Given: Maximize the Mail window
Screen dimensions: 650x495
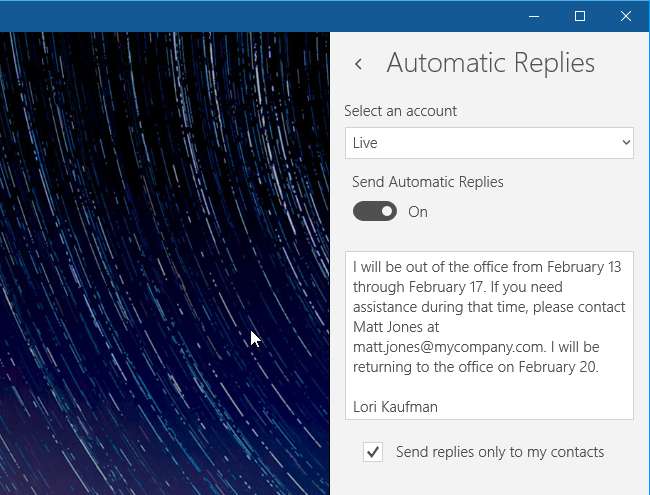Looking at the screenshot, I should pyautogui.click(x=580, y=16).
